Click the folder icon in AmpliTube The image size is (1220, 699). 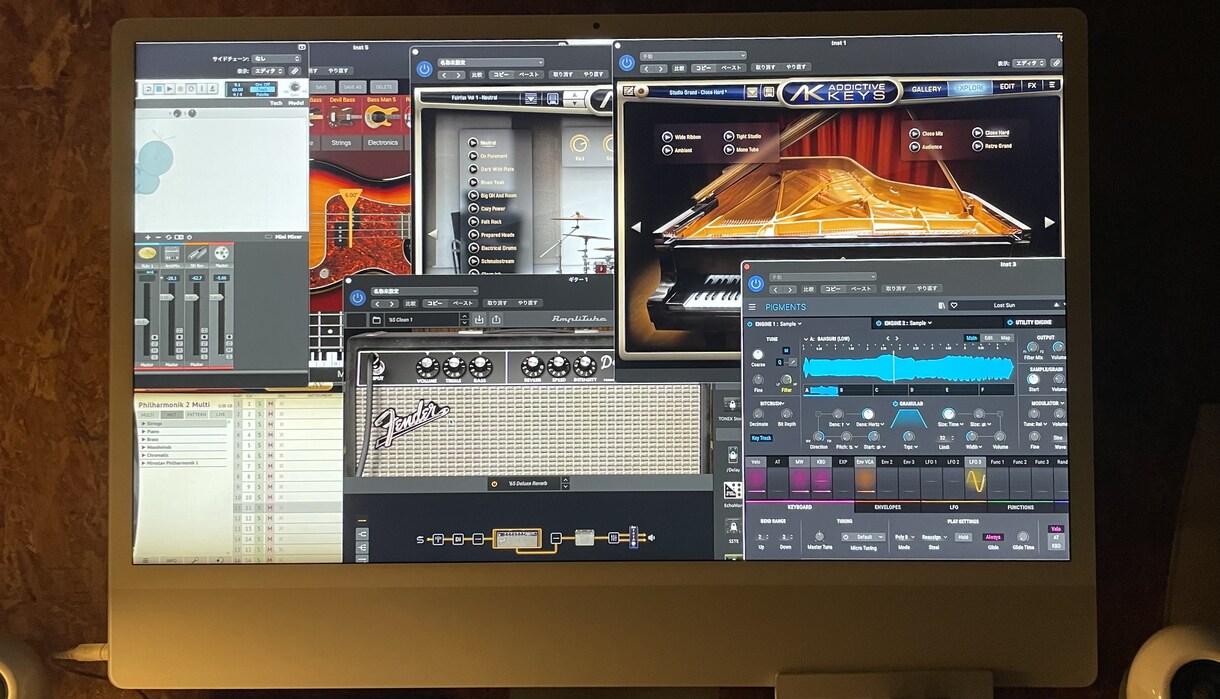376,320
